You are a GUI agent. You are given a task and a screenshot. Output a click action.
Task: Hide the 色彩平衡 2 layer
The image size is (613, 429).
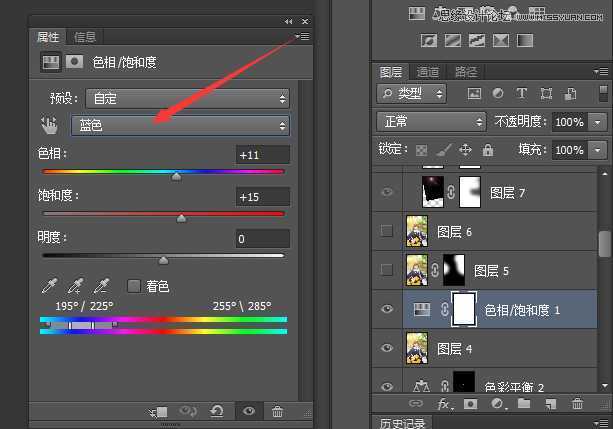click(387, 386)
